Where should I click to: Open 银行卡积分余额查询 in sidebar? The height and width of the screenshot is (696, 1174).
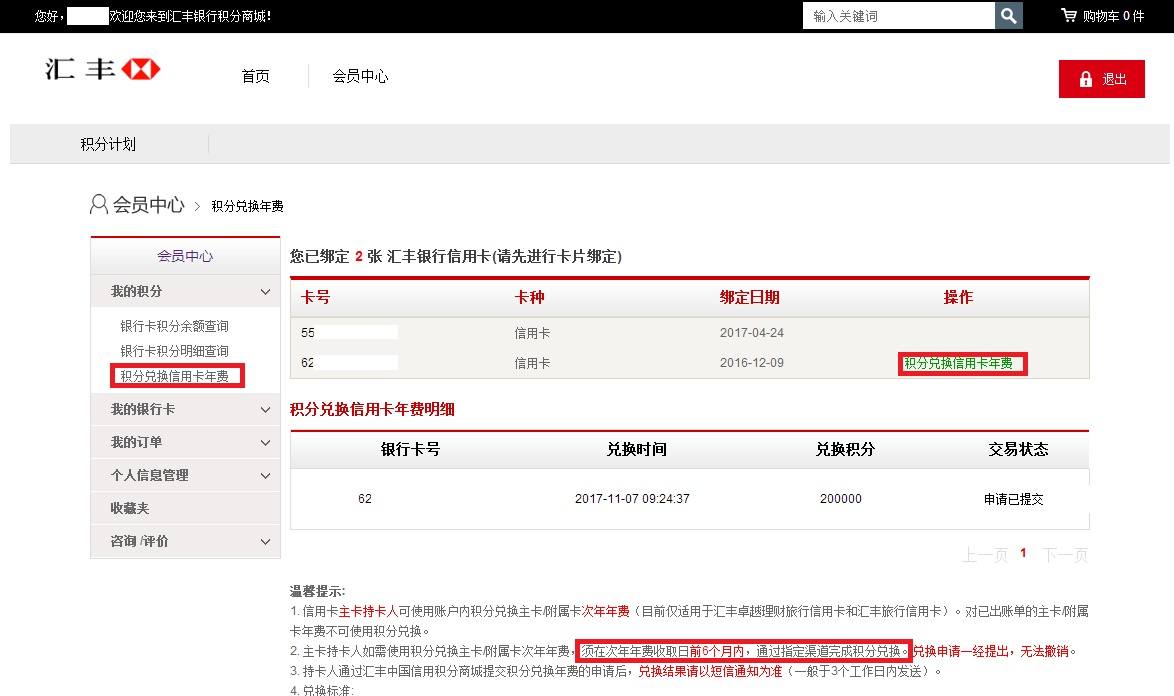(174, 326)
